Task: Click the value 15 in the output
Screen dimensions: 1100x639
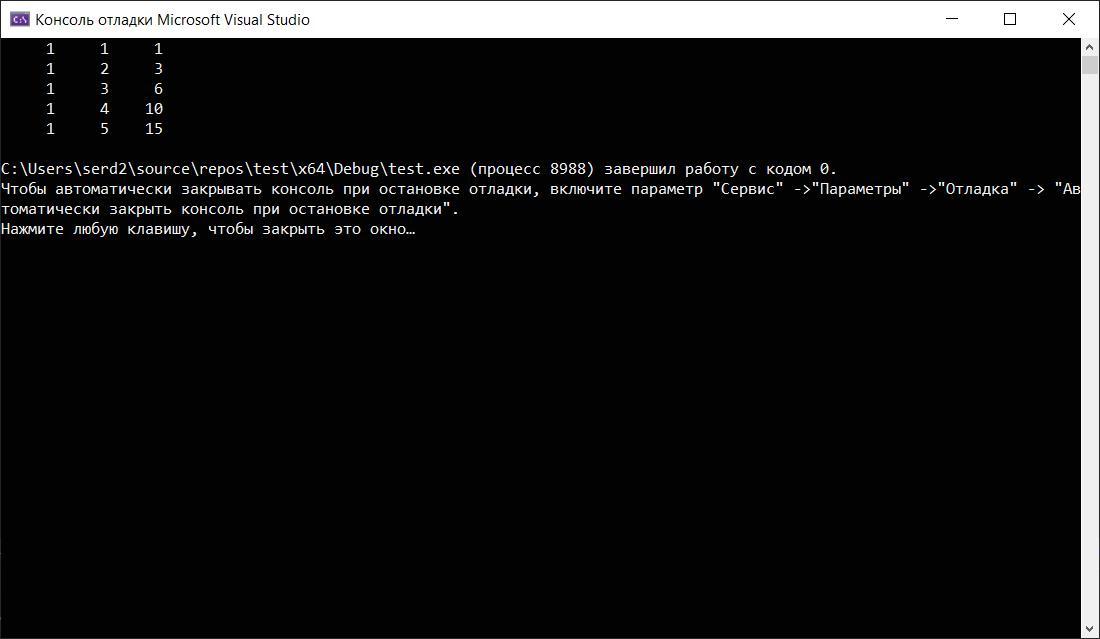Action: click(x=154, y=129)
